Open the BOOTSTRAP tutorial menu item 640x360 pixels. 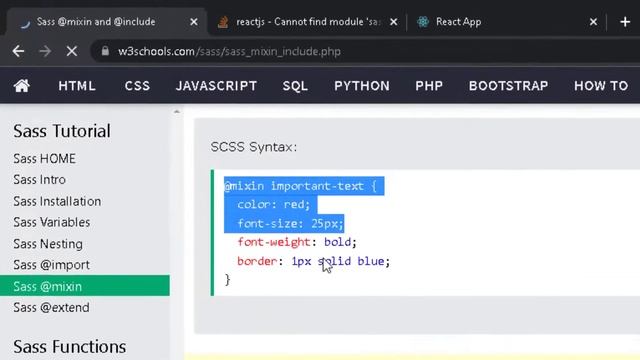coord(509,86)
